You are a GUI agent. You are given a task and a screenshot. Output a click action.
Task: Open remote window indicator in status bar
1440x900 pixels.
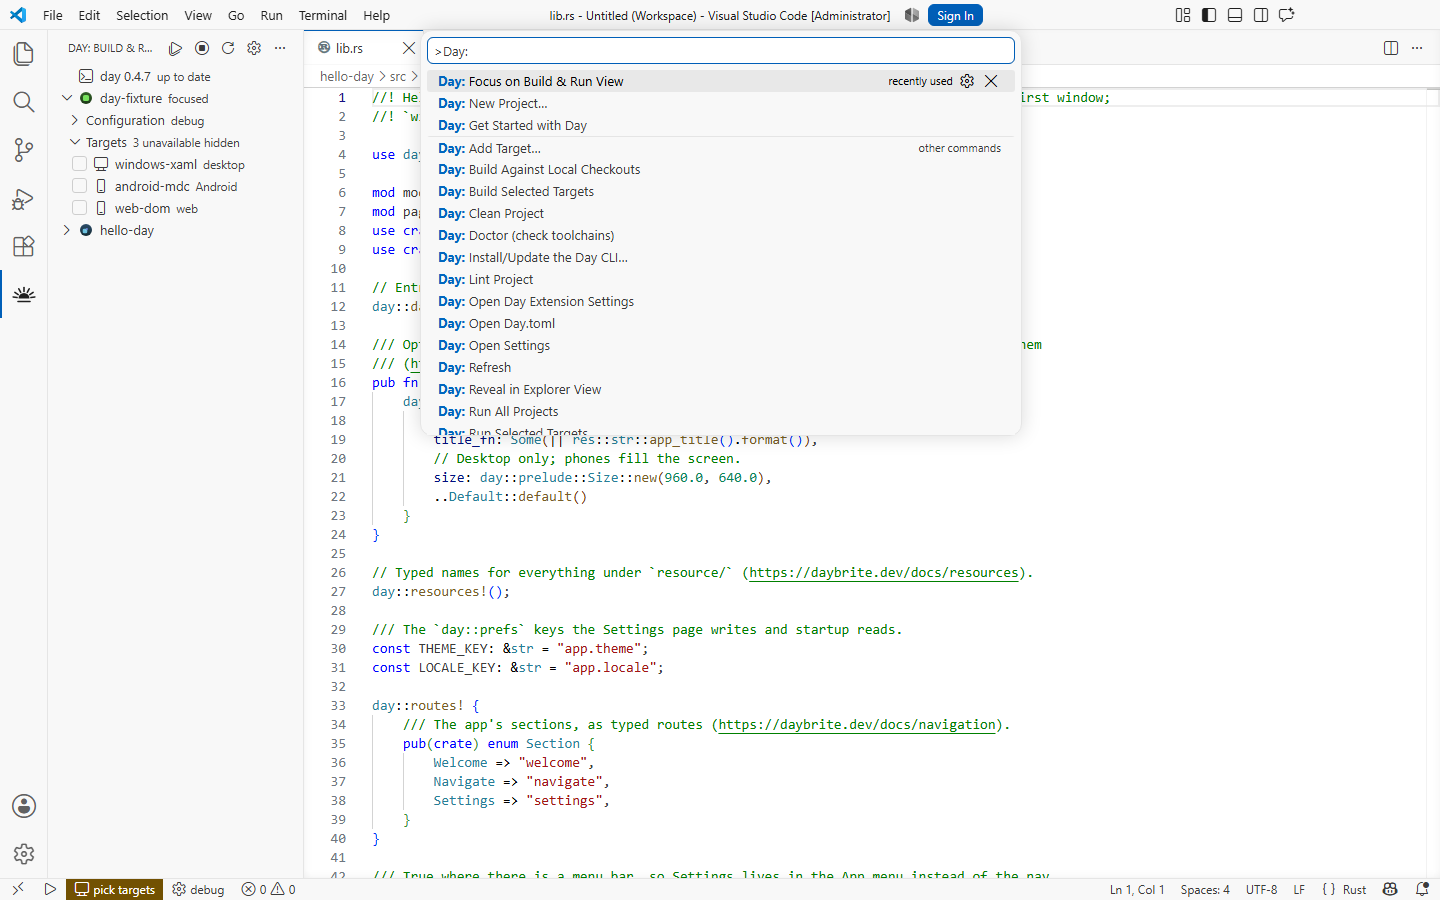[17, 889]
